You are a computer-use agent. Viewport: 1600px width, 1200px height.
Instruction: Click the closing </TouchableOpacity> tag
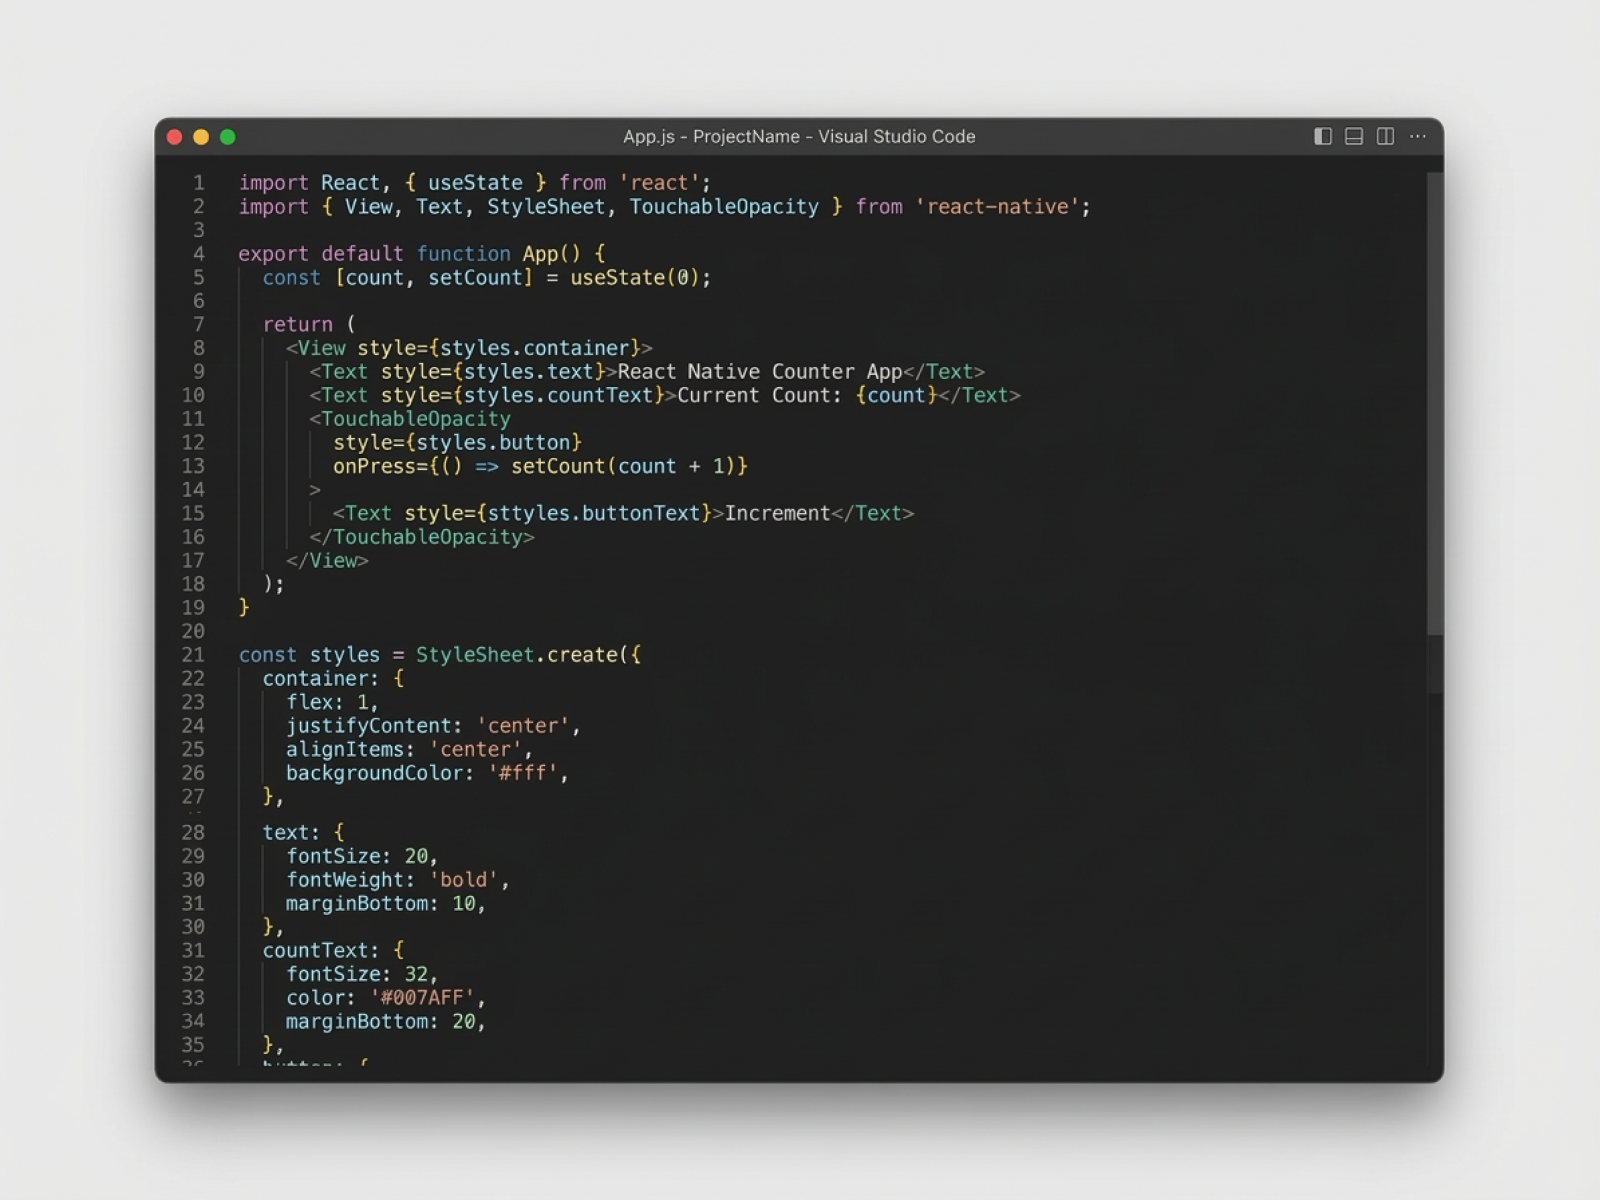[421, 538]
